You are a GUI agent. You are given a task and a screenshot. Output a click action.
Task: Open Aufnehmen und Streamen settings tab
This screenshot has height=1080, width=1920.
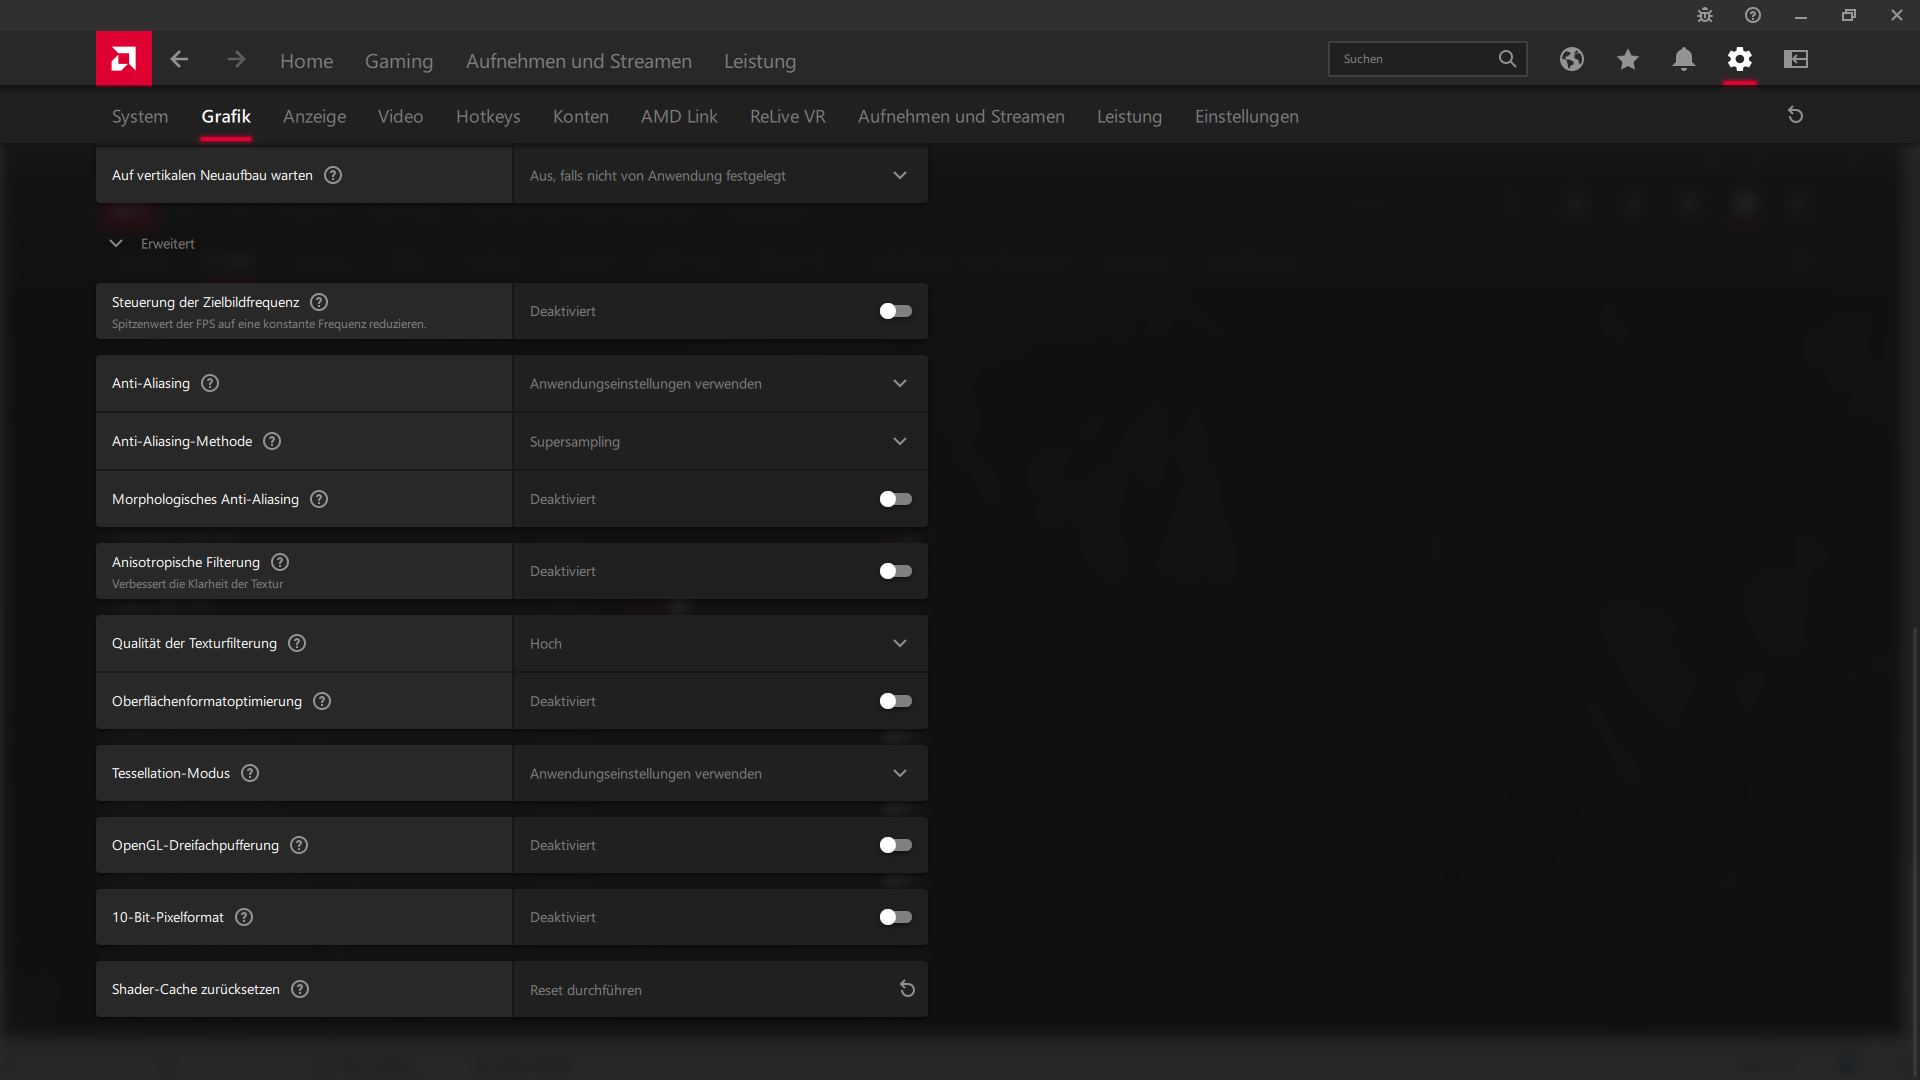coord(961,116)
